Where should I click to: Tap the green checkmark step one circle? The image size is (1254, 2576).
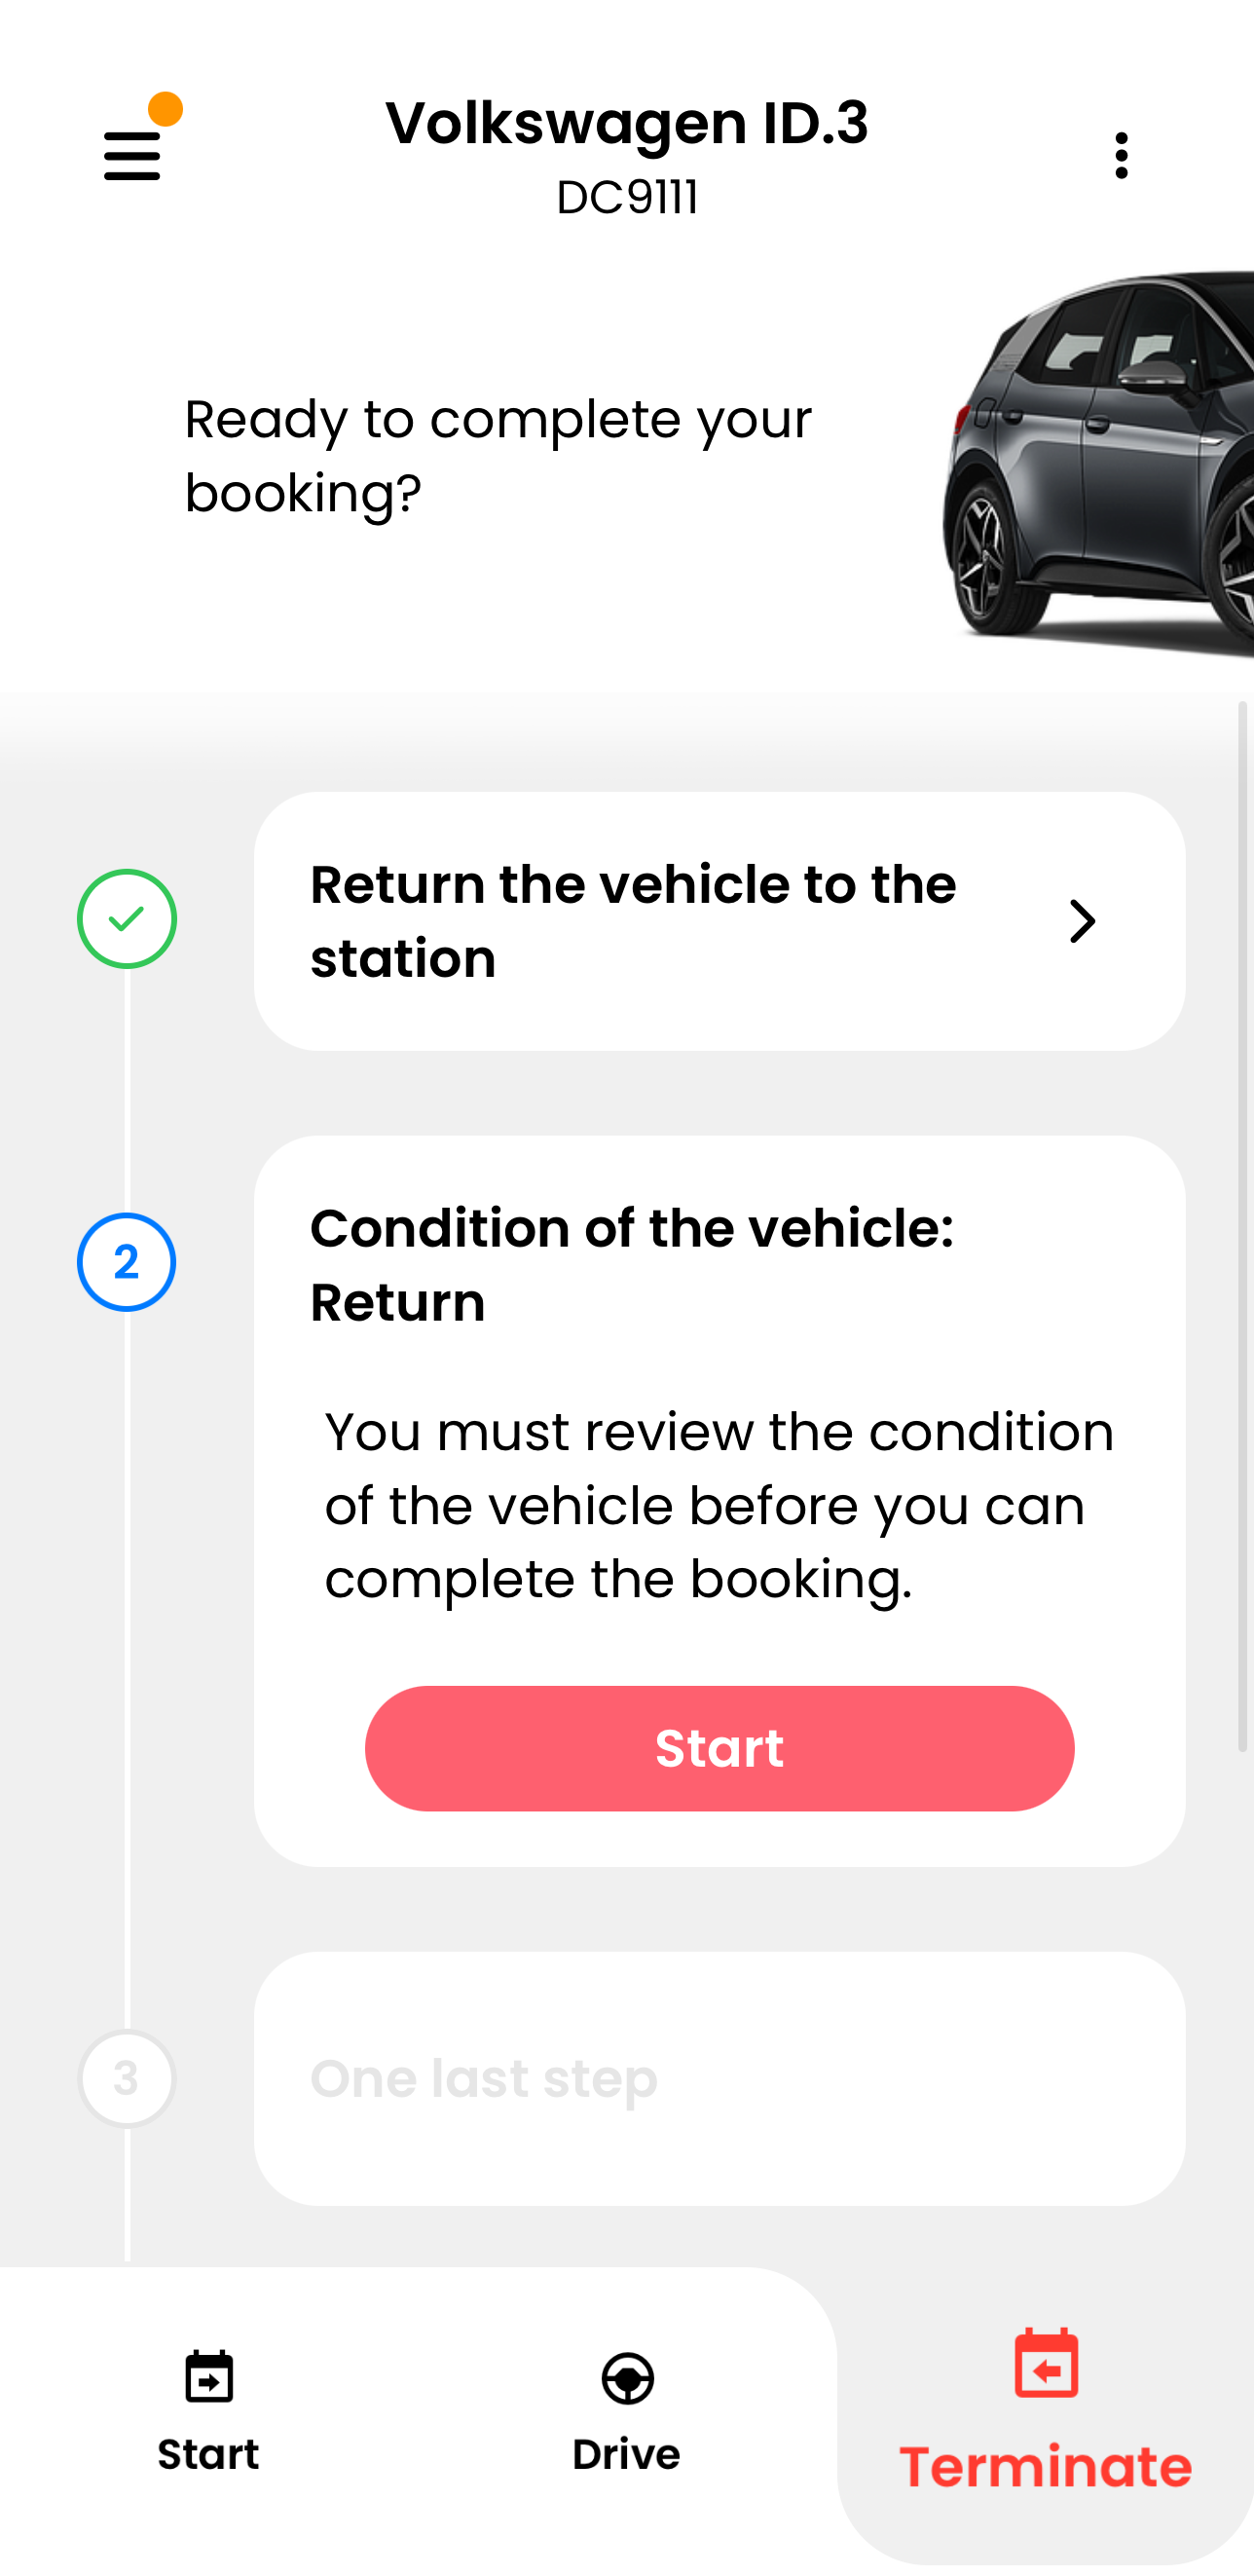(127, 919)
